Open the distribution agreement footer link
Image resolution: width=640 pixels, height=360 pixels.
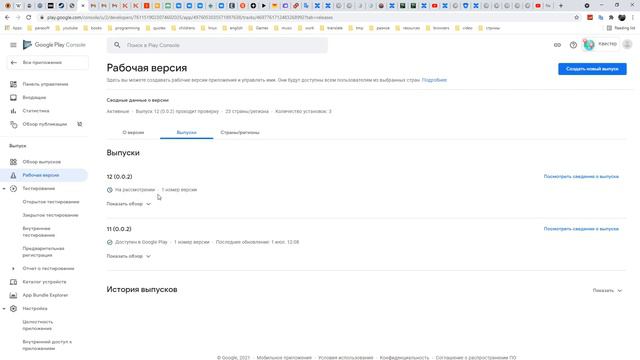(x=476, y=358)
